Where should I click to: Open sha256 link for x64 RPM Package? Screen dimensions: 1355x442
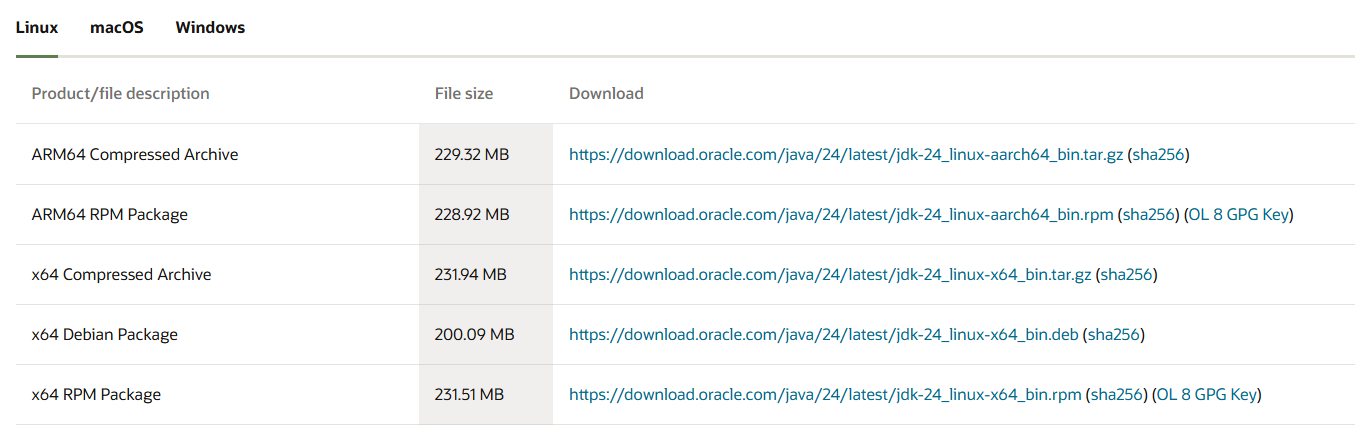(x=1117, y=395)
